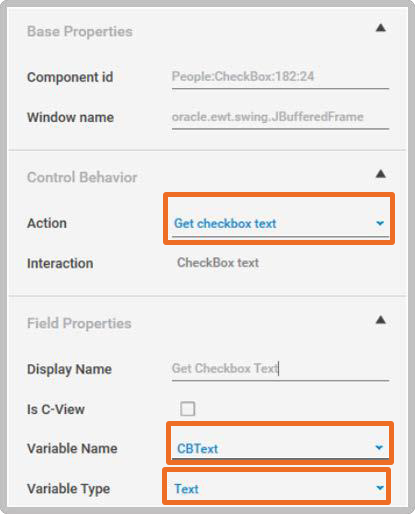Click the Display Name input field
This screenshot has width=415, height=514.
(280, 369)
